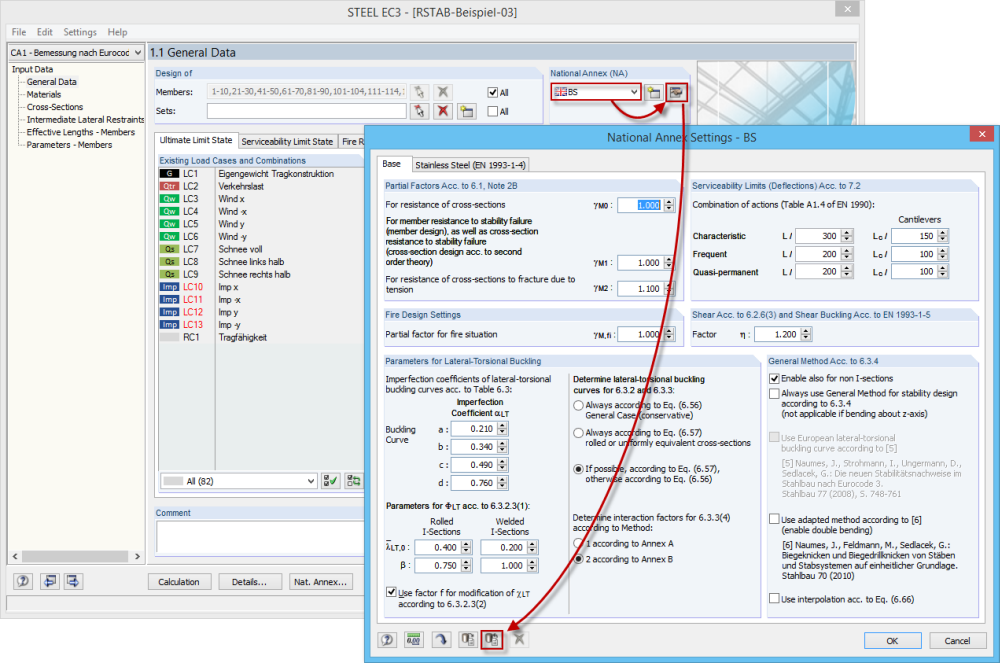The image size is (1000, 663).
Task: Click the select all load cases checkmark icon
Action: [330, 481]
